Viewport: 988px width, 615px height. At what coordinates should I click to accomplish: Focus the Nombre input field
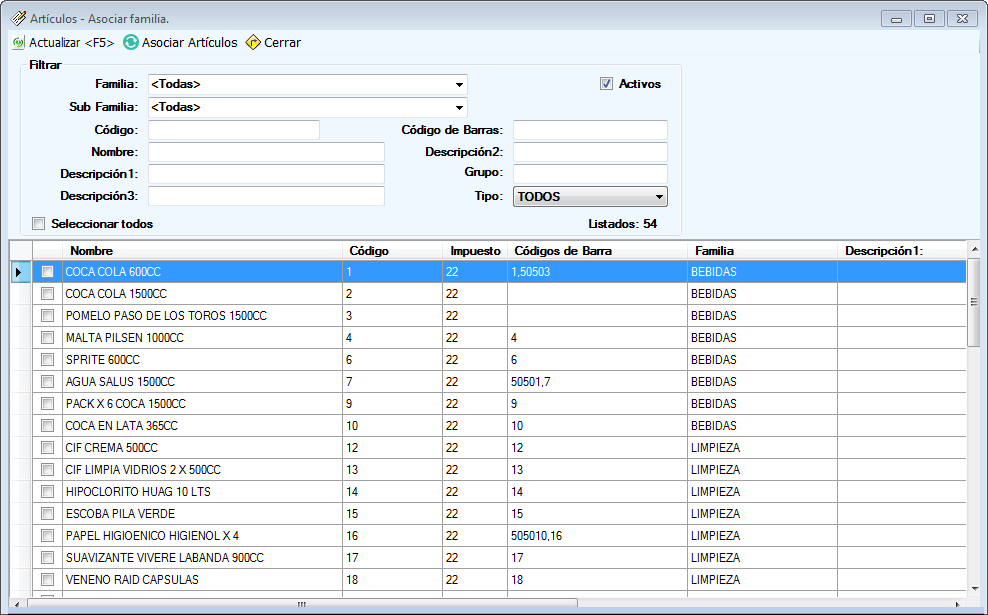(x=267, y=152)
